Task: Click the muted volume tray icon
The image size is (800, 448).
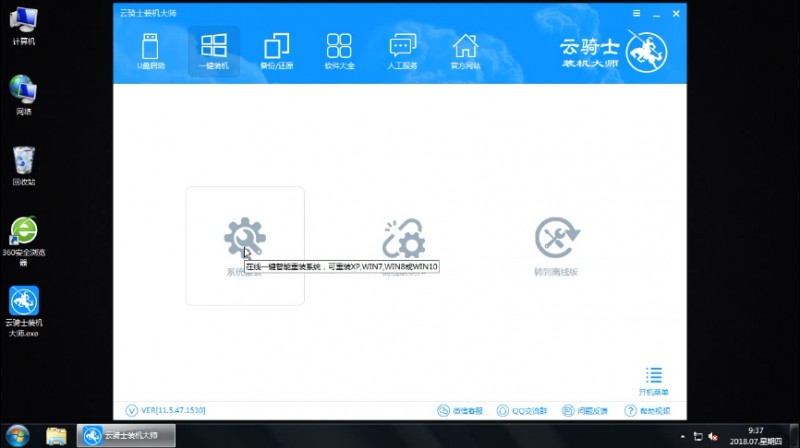Action: click(713, 437)
